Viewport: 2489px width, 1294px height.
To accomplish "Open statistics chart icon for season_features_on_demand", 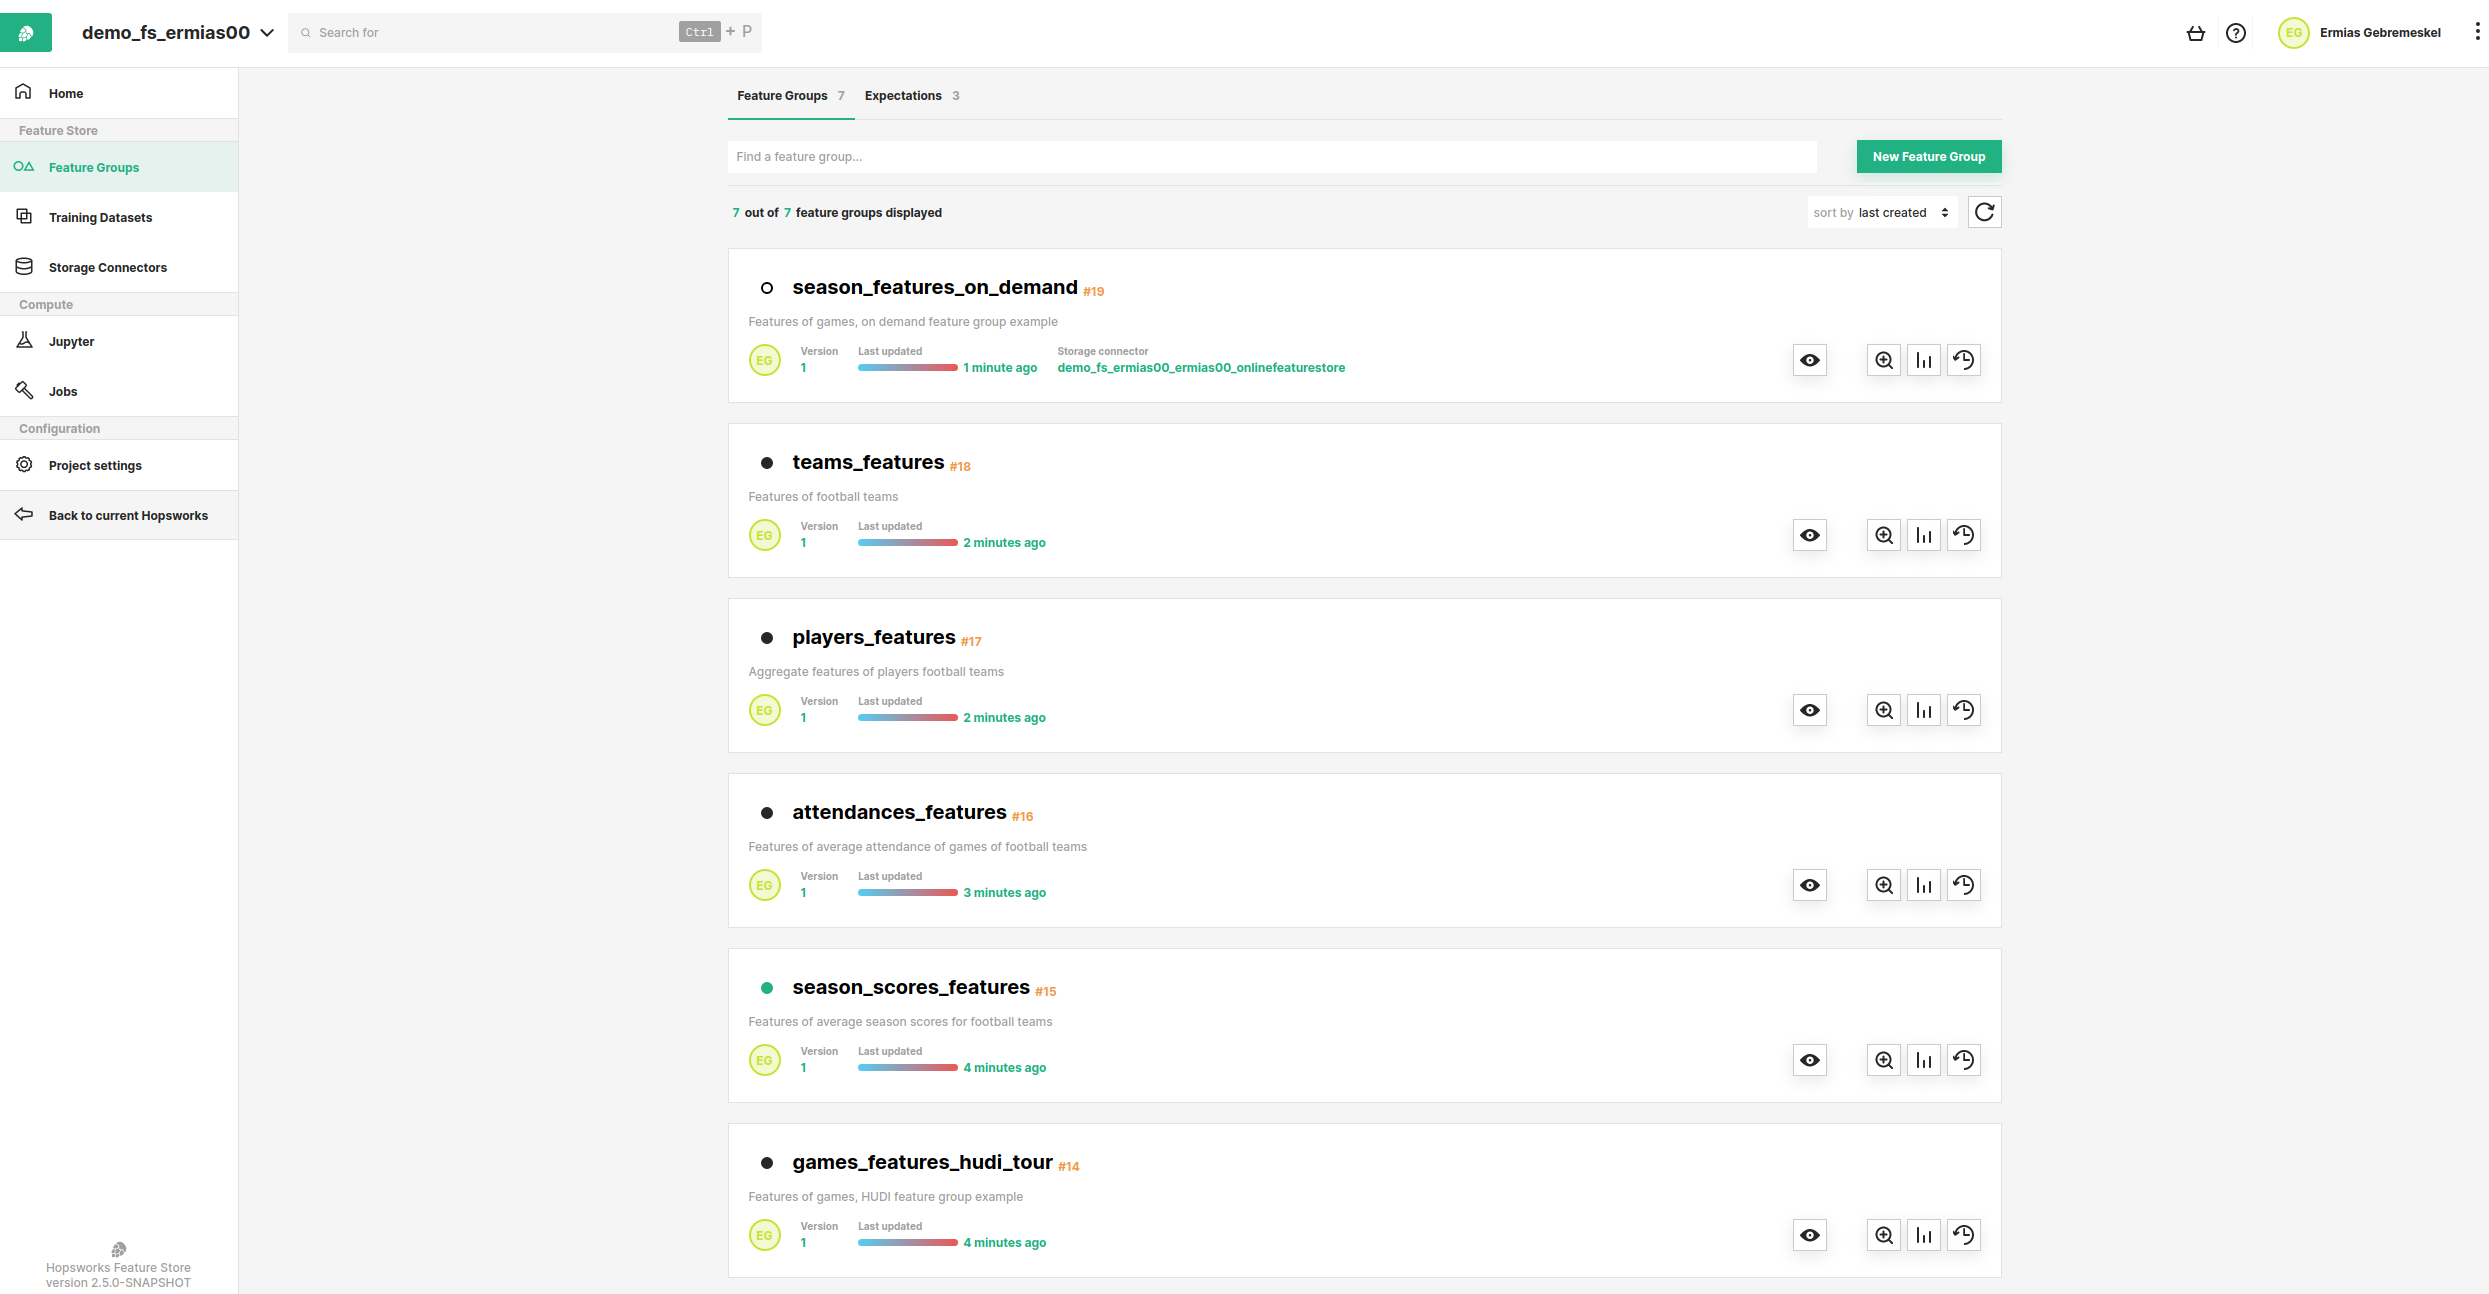I will pyautogui.click(x=1923, y=360).
